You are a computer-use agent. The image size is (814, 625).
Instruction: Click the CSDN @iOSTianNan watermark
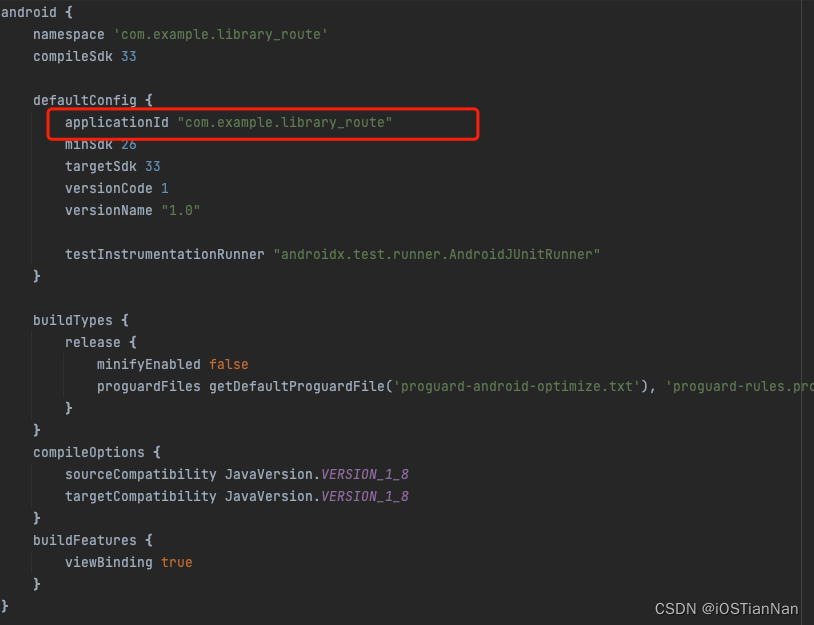point(726,608)
